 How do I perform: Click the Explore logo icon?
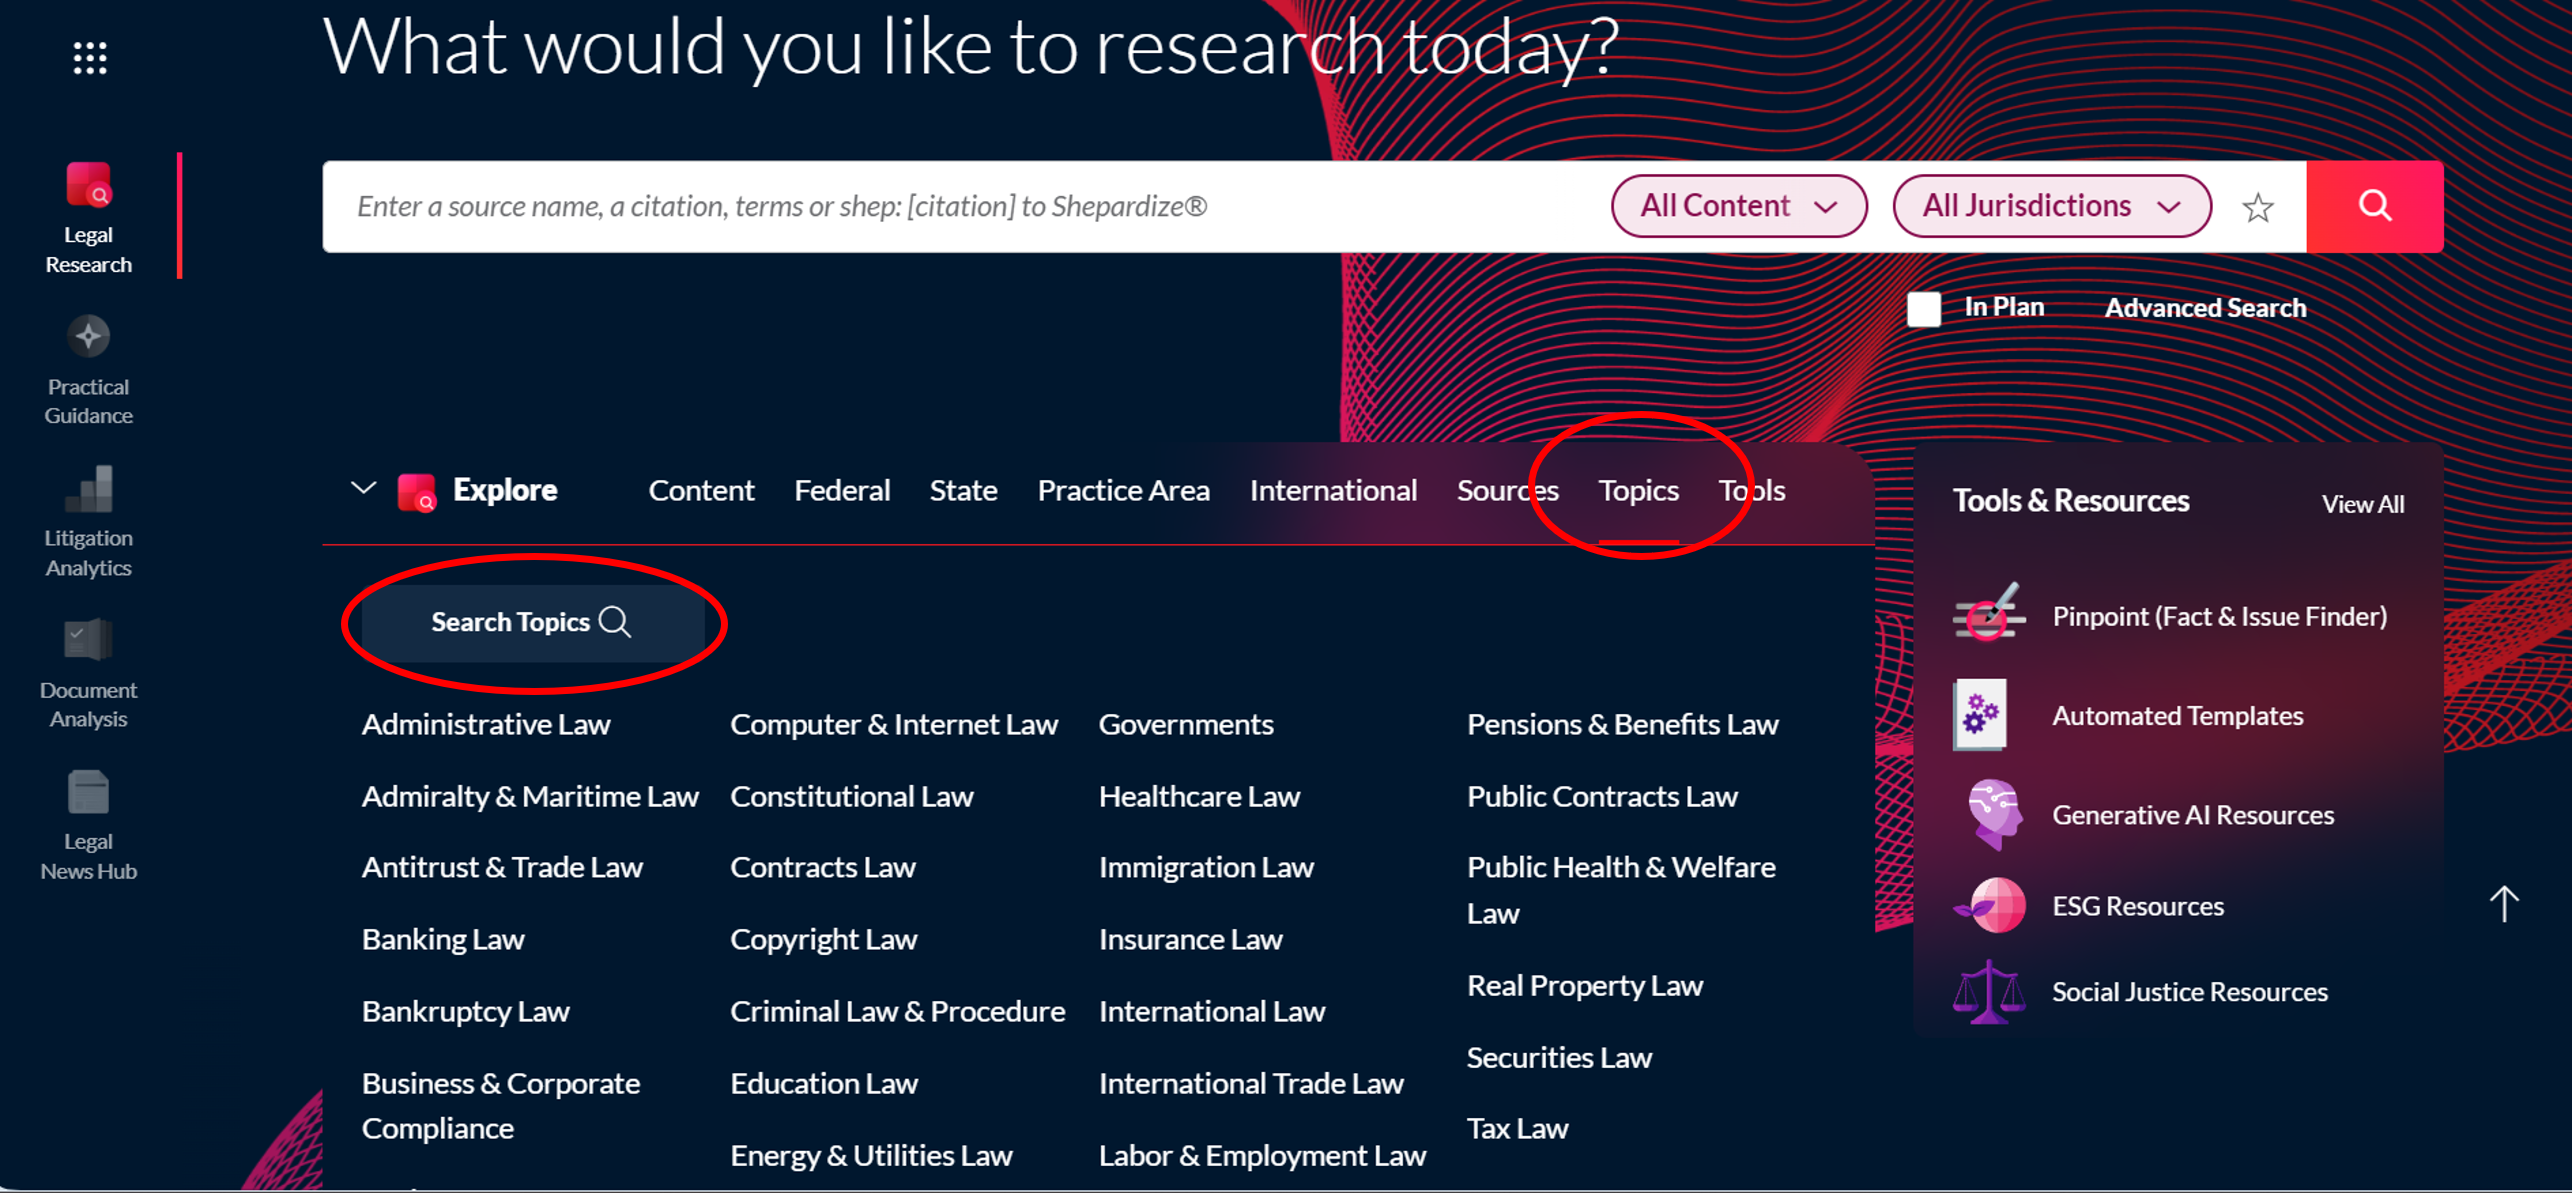pos(416,491)
